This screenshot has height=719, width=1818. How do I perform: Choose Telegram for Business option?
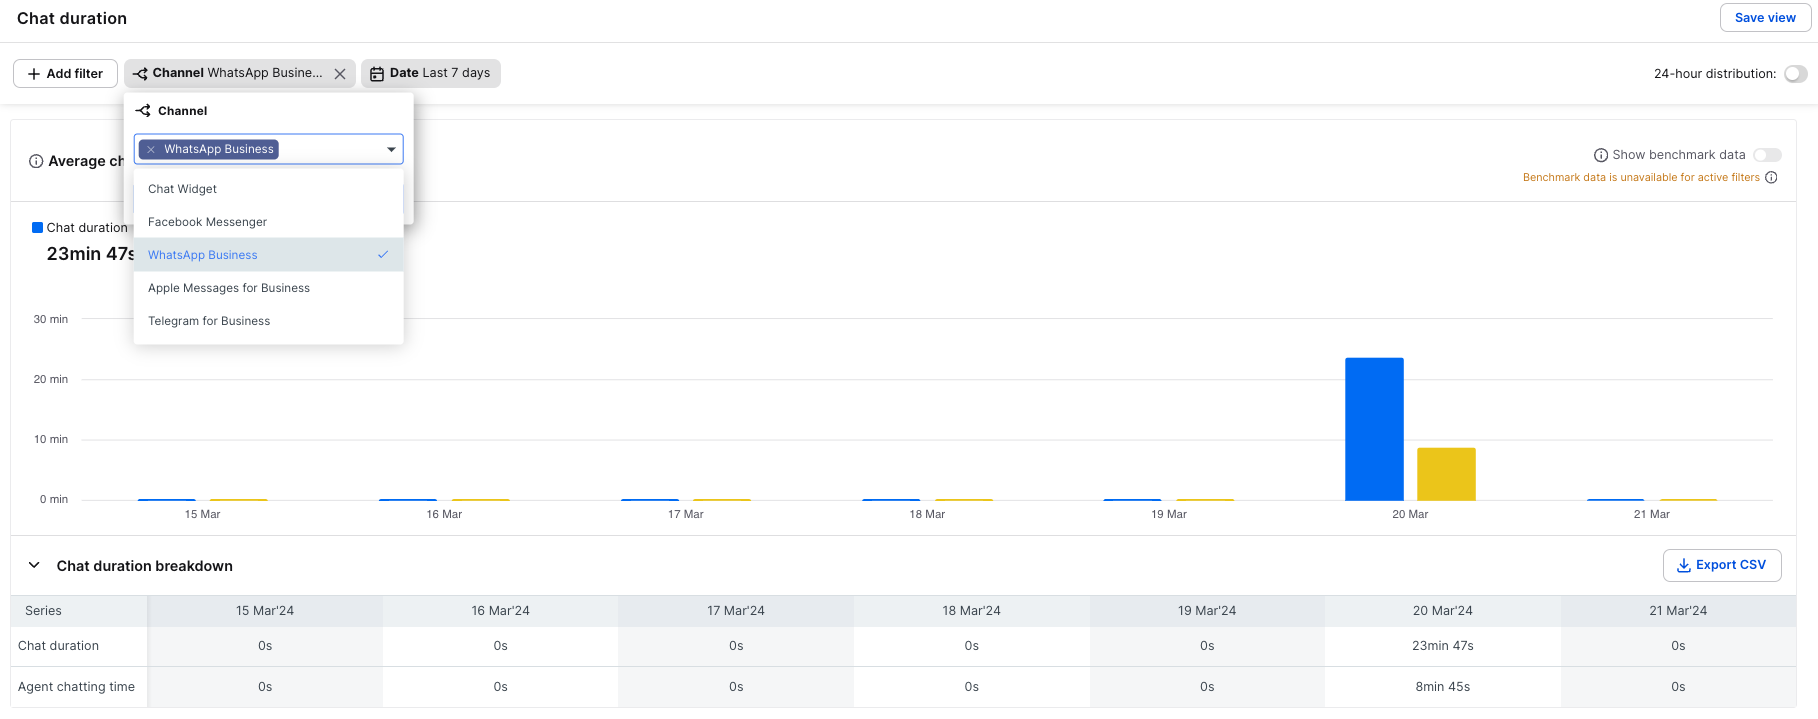(209, 321)
